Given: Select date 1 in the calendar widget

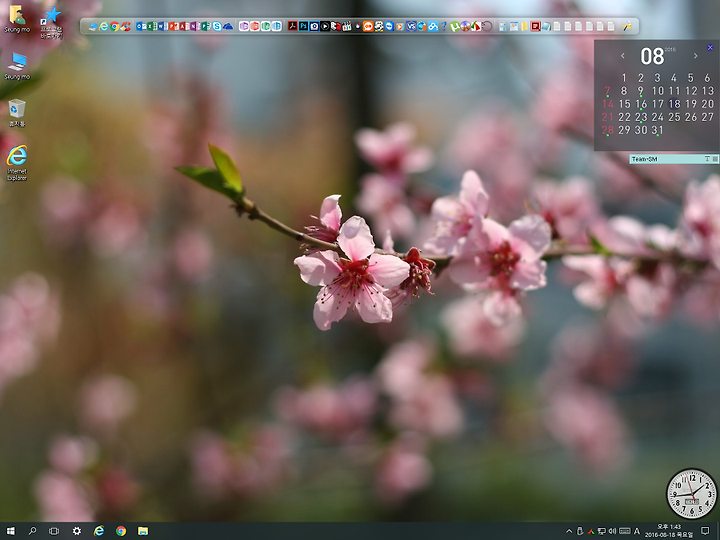Looking at the screenshot, I should [624, 78].
